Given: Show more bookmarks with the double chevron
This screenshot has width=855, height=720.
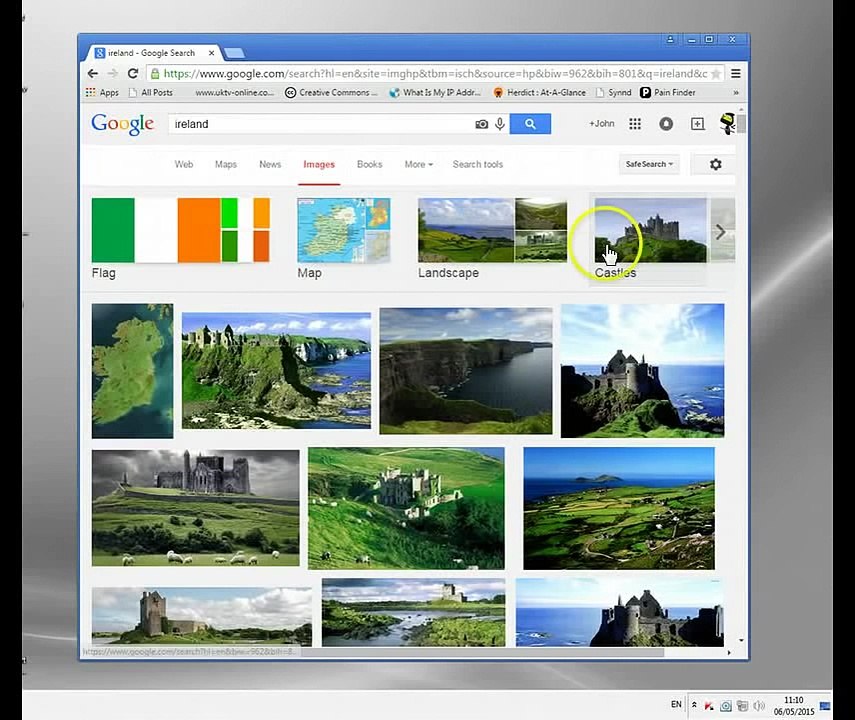Looking at the screenshot, I should click(736, 93).
